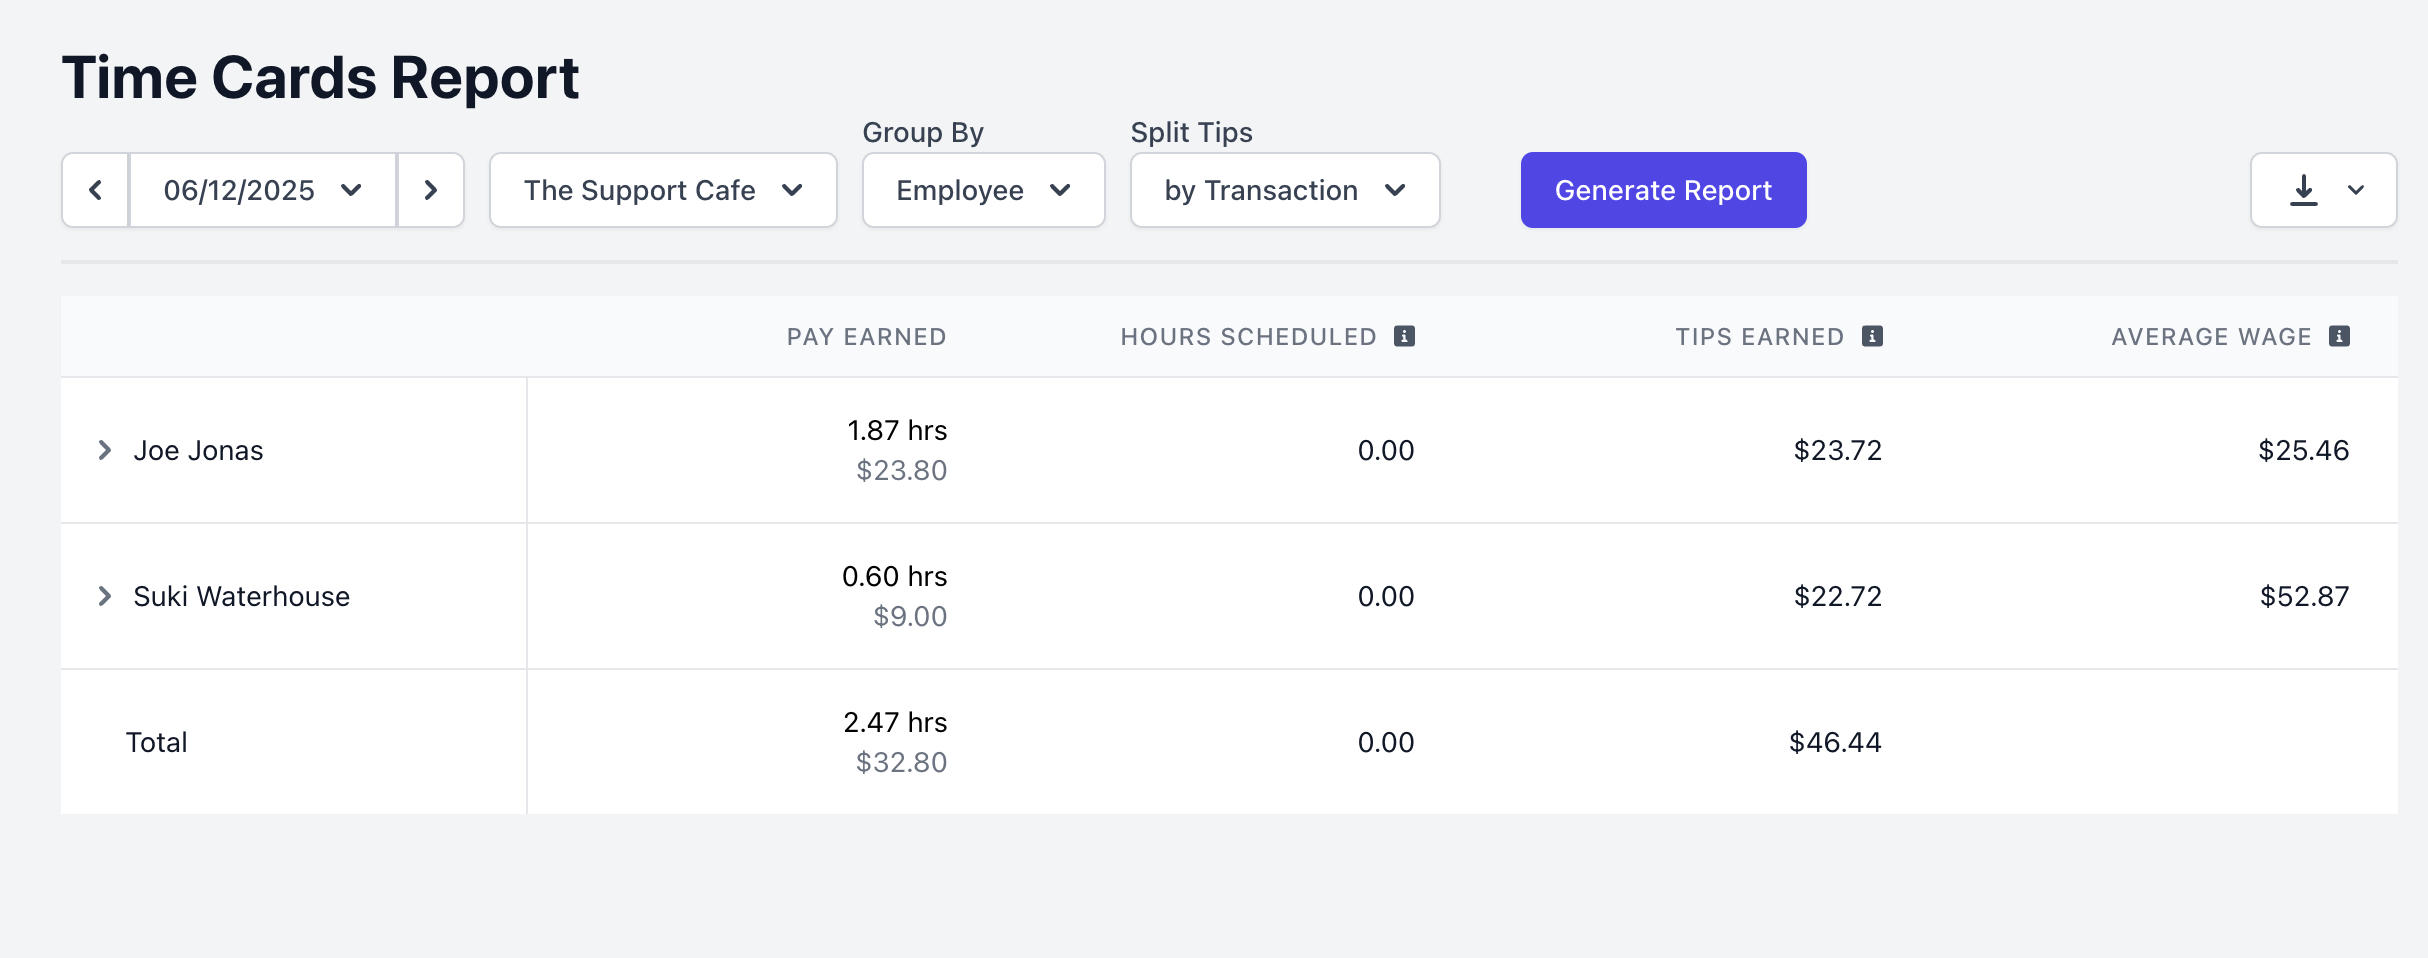Select Joe Jonas employee name

(198, 450)
